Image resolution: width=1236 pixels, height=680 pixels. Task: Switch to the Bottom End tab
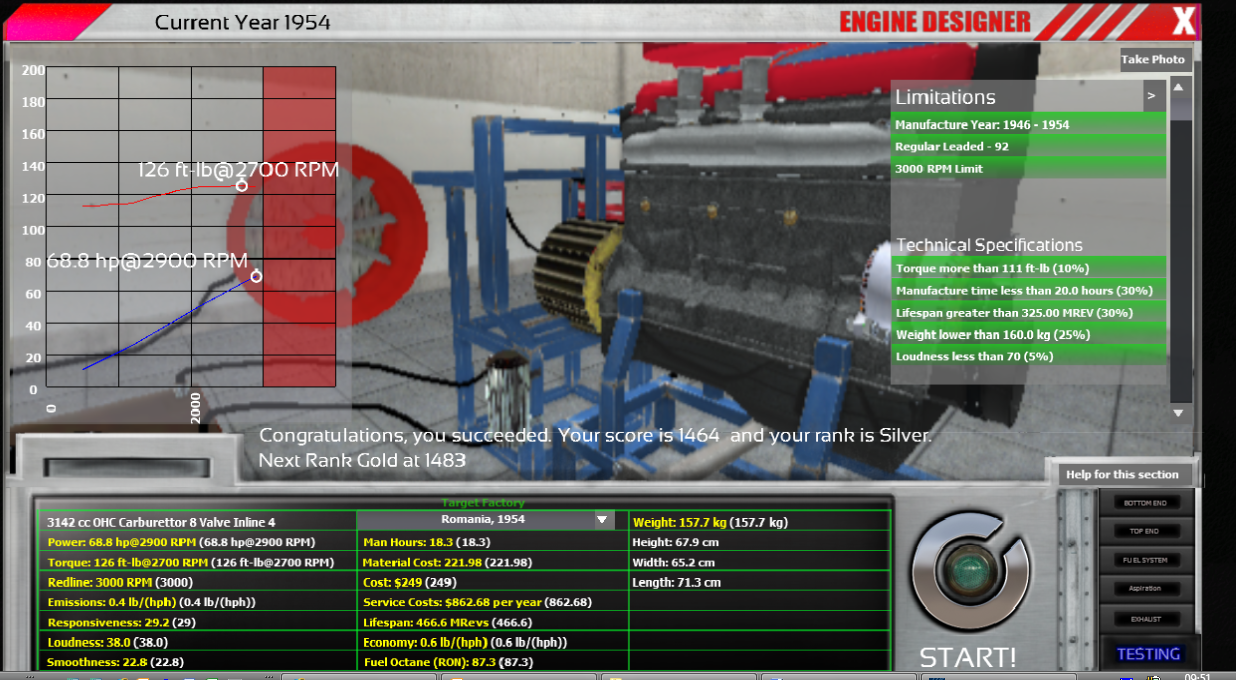click(x=1144, y=502)
